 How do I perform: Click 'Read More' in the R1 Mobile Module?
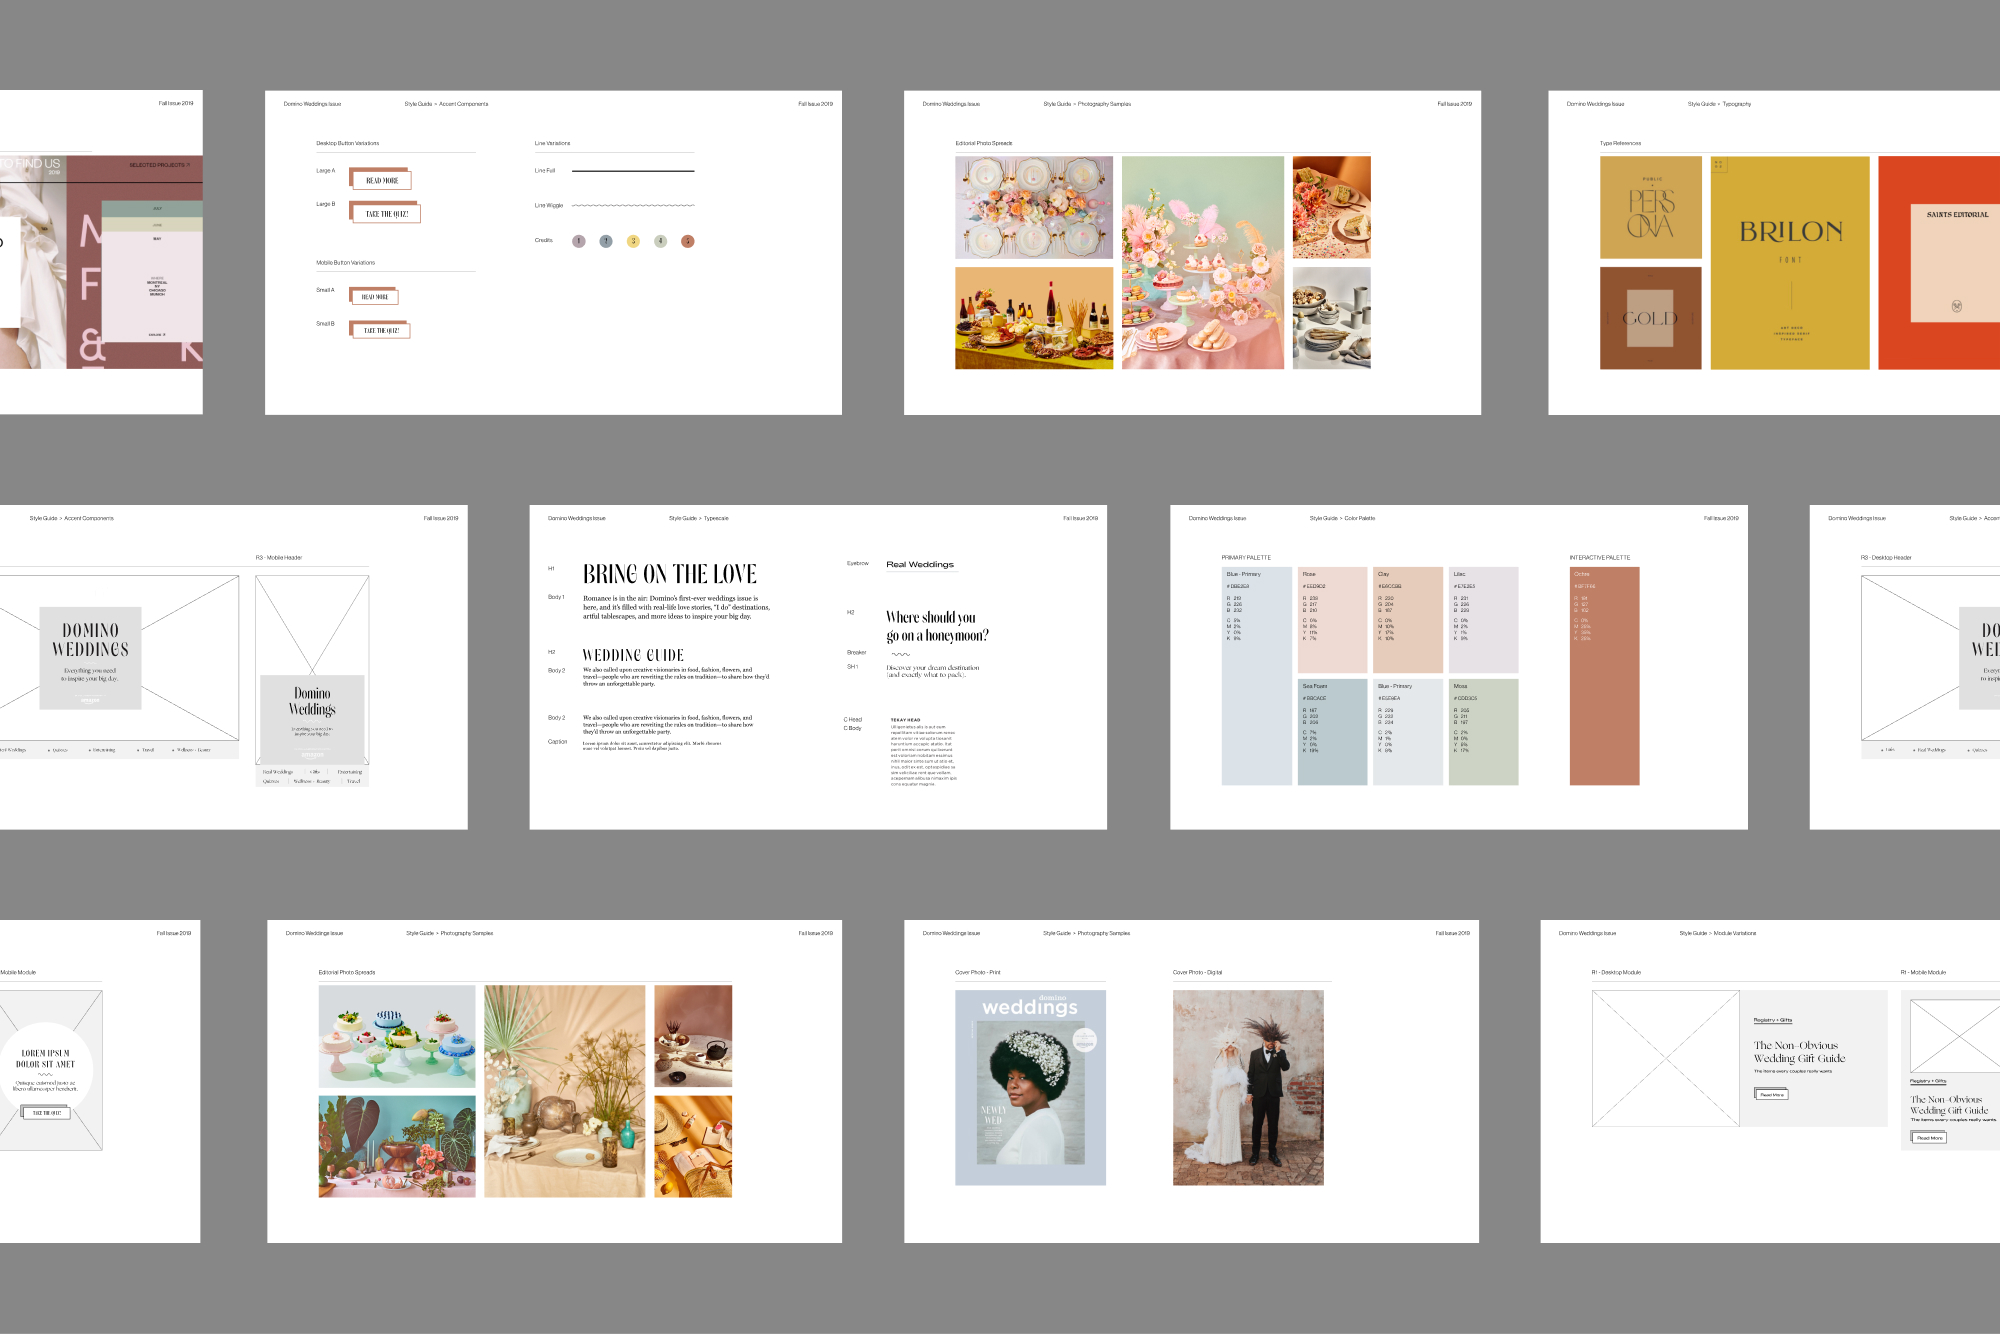pos(1929,1138)
